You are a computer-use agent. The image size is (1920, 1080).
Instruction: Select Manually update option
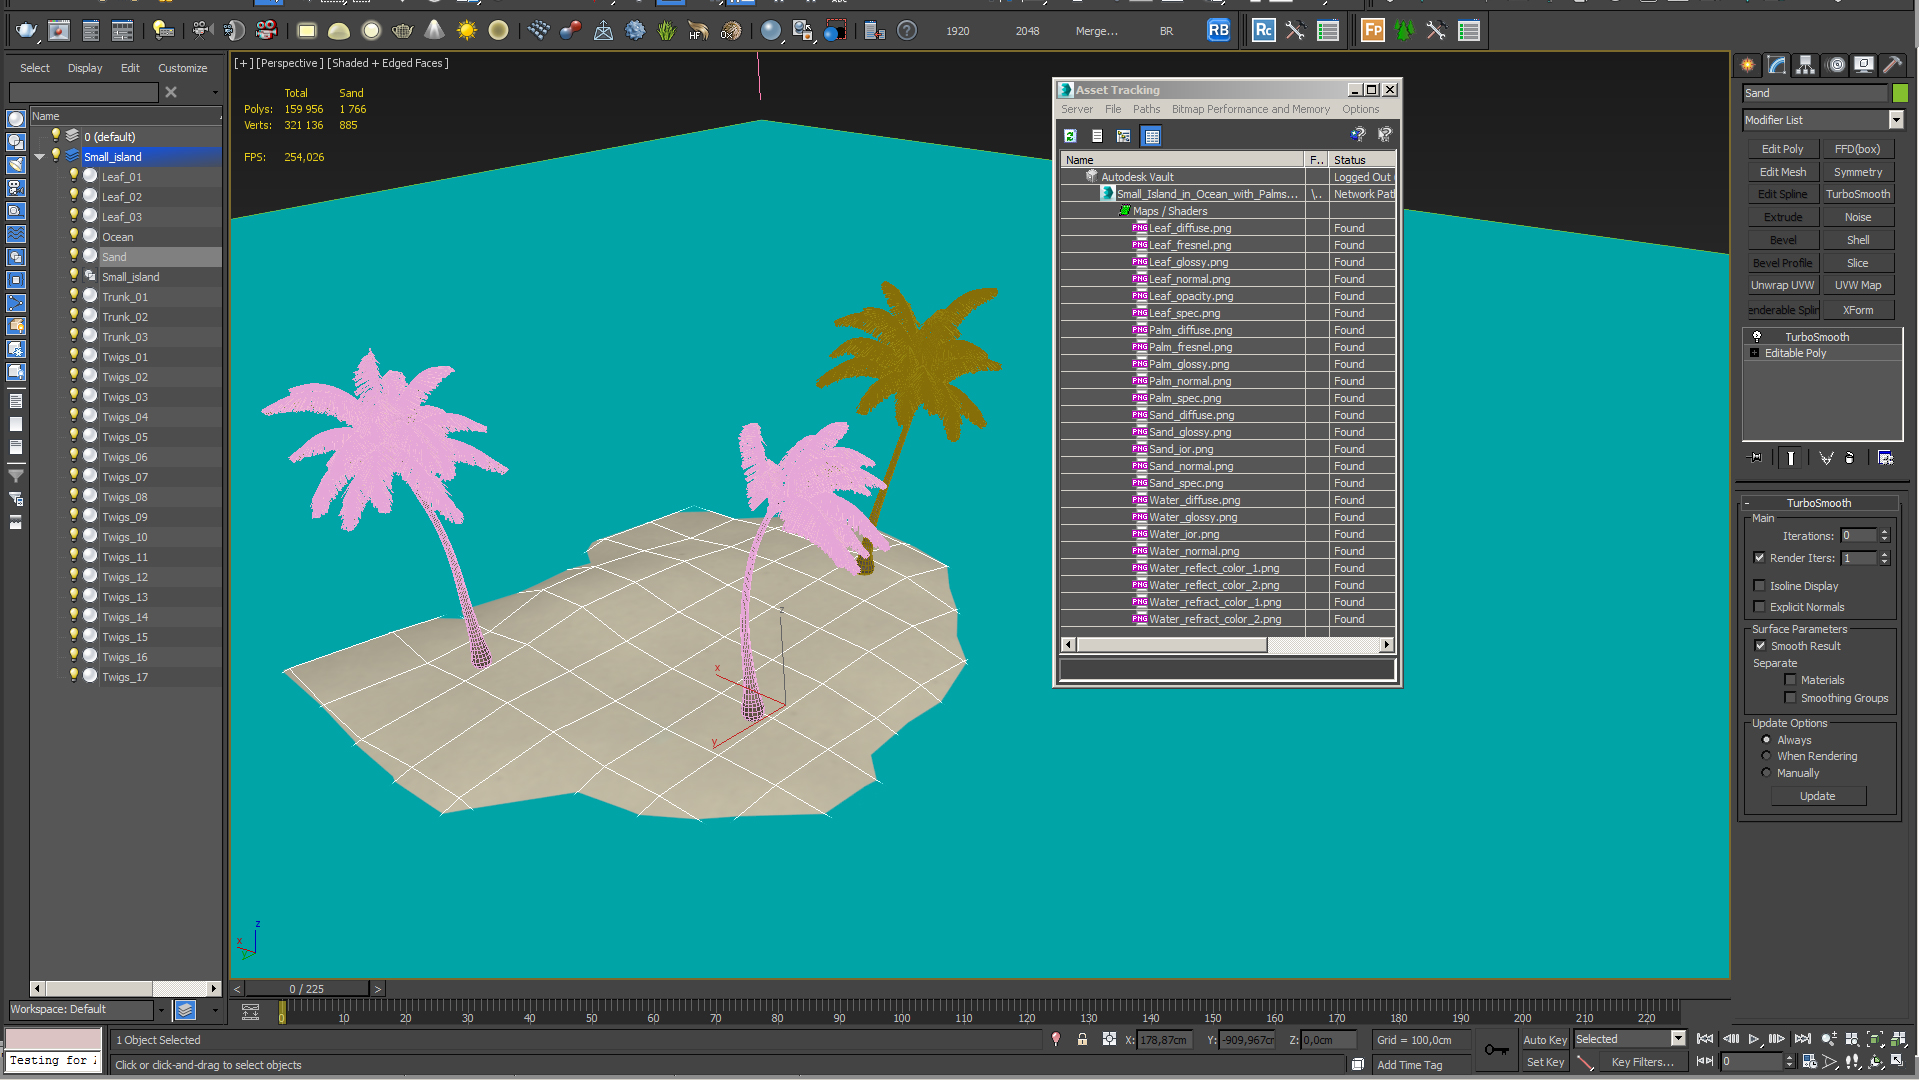coord(1766,773)
